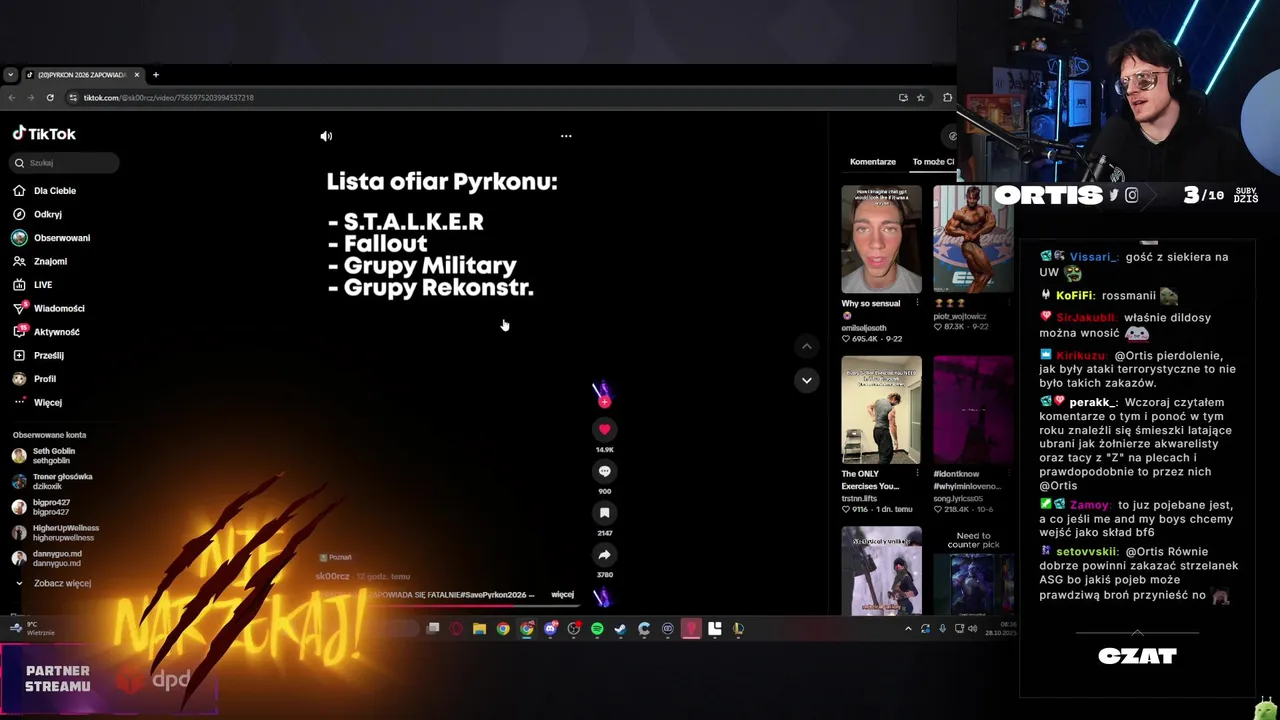This screenshot has height=720, width=1280.
Task: Open Discord from the taskbar
Action: pos(550,629)
